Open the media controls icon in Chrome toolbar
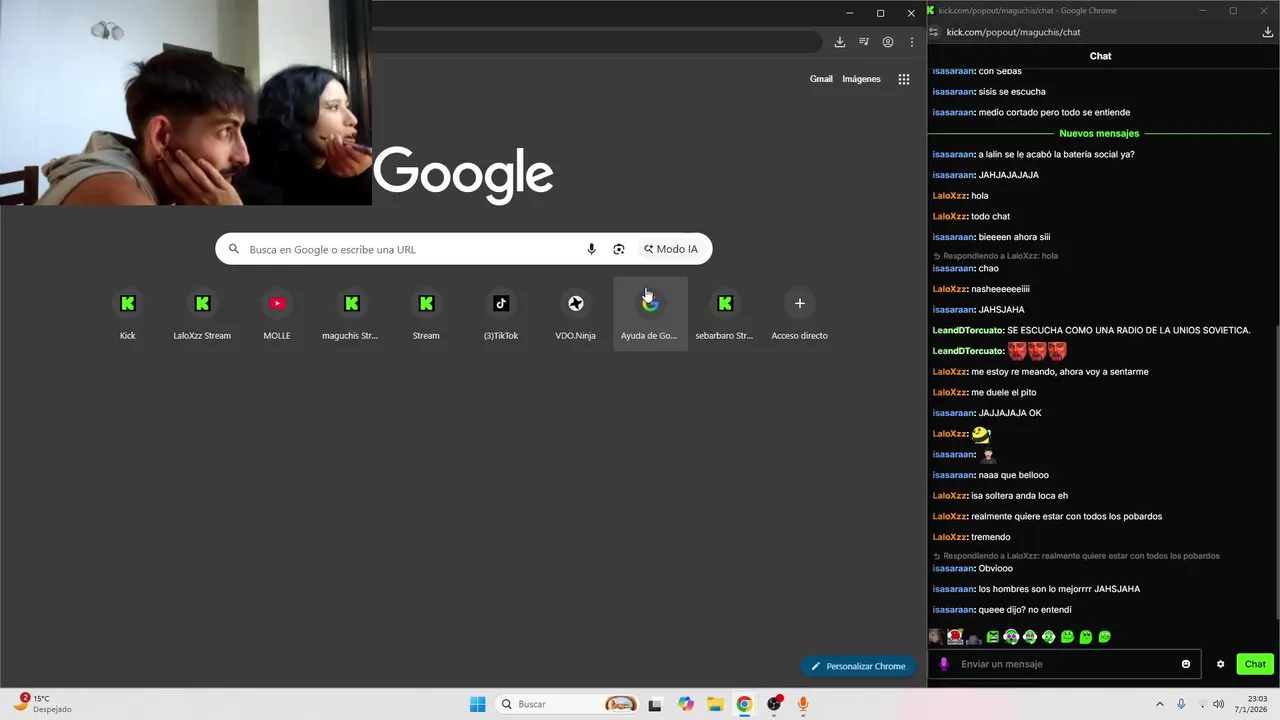 [864, 42]
